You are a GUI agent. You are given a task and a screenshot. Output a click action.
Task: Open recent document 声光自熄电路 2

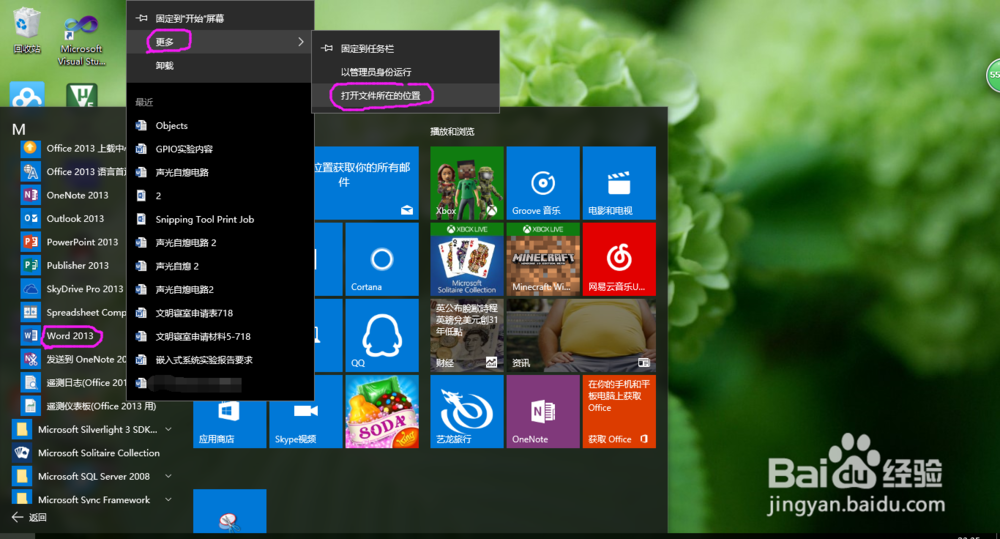click(x=220, y=242)
